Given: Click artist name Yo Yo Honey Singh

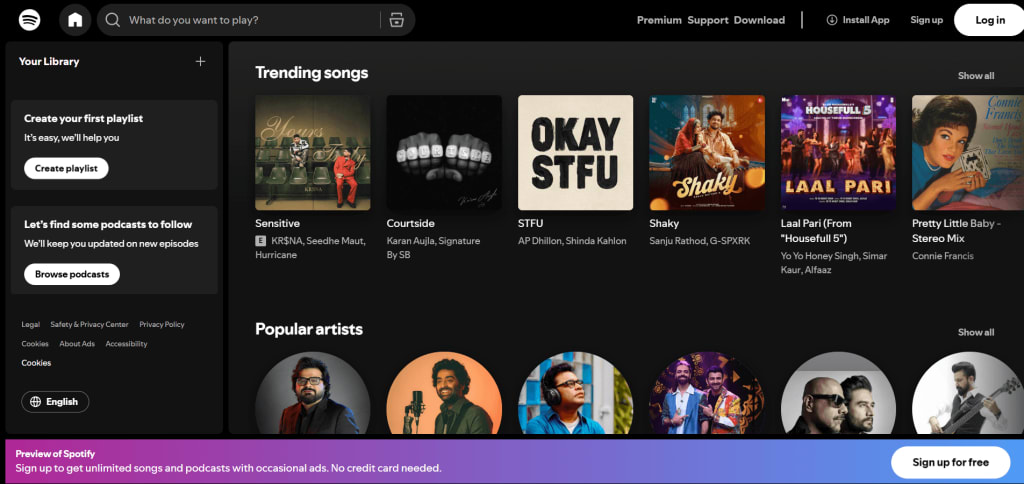Looking at the screenshot, I should click(820, 256).
